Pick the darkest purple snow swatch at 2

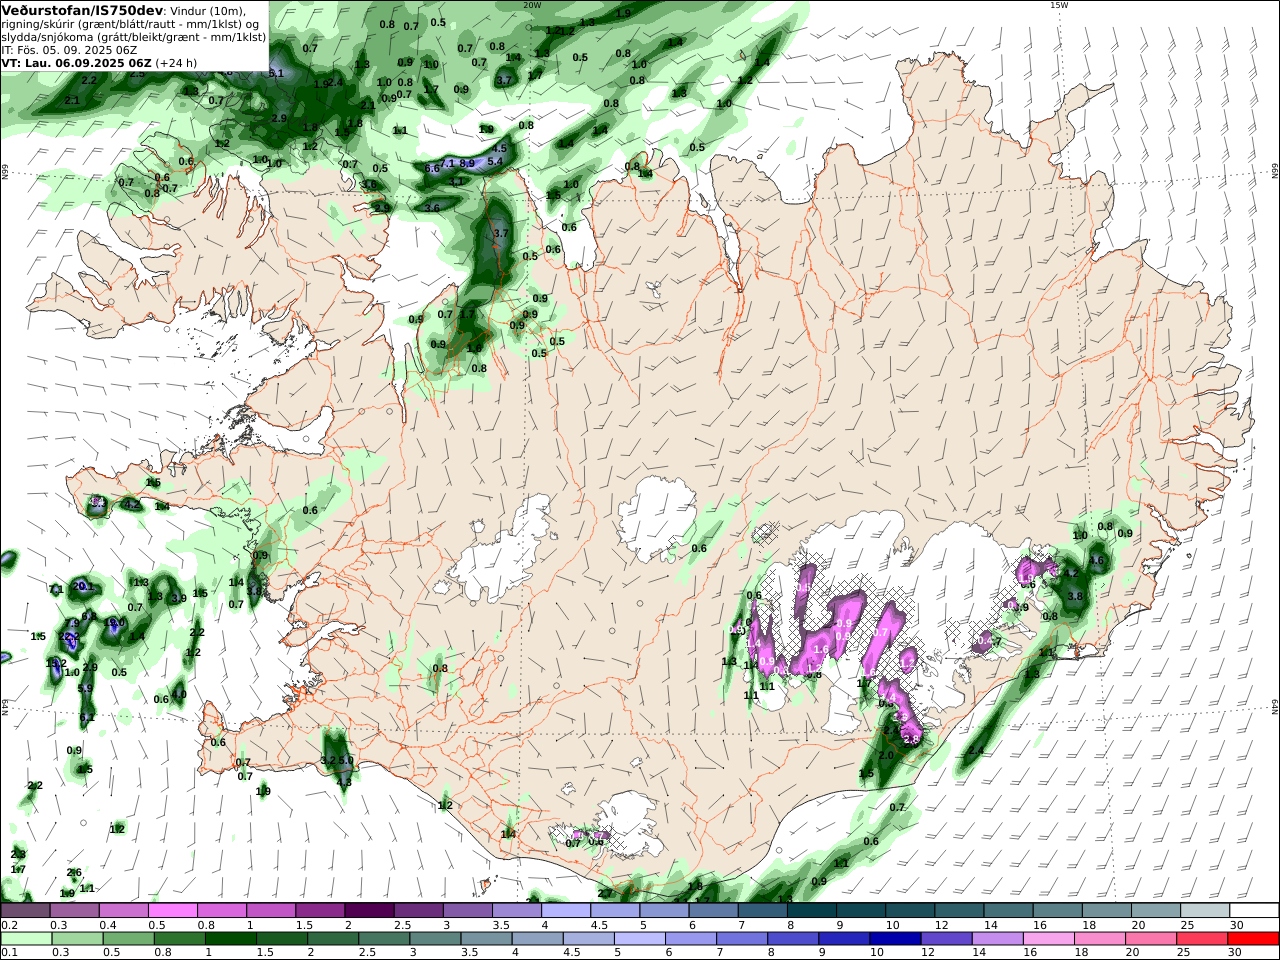(x=369, y=911)
